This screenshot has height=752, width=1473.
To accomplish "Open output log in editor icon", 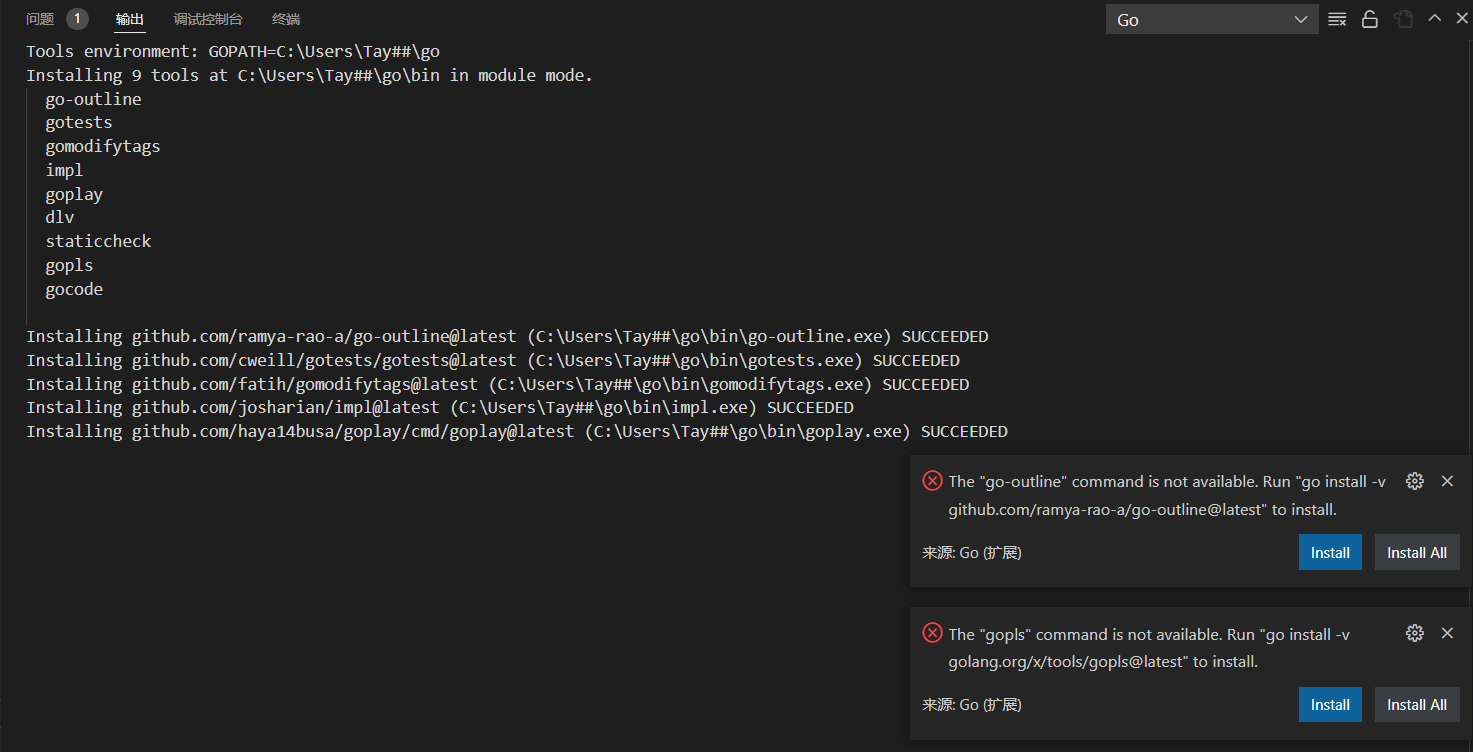I will [1404, 19].
